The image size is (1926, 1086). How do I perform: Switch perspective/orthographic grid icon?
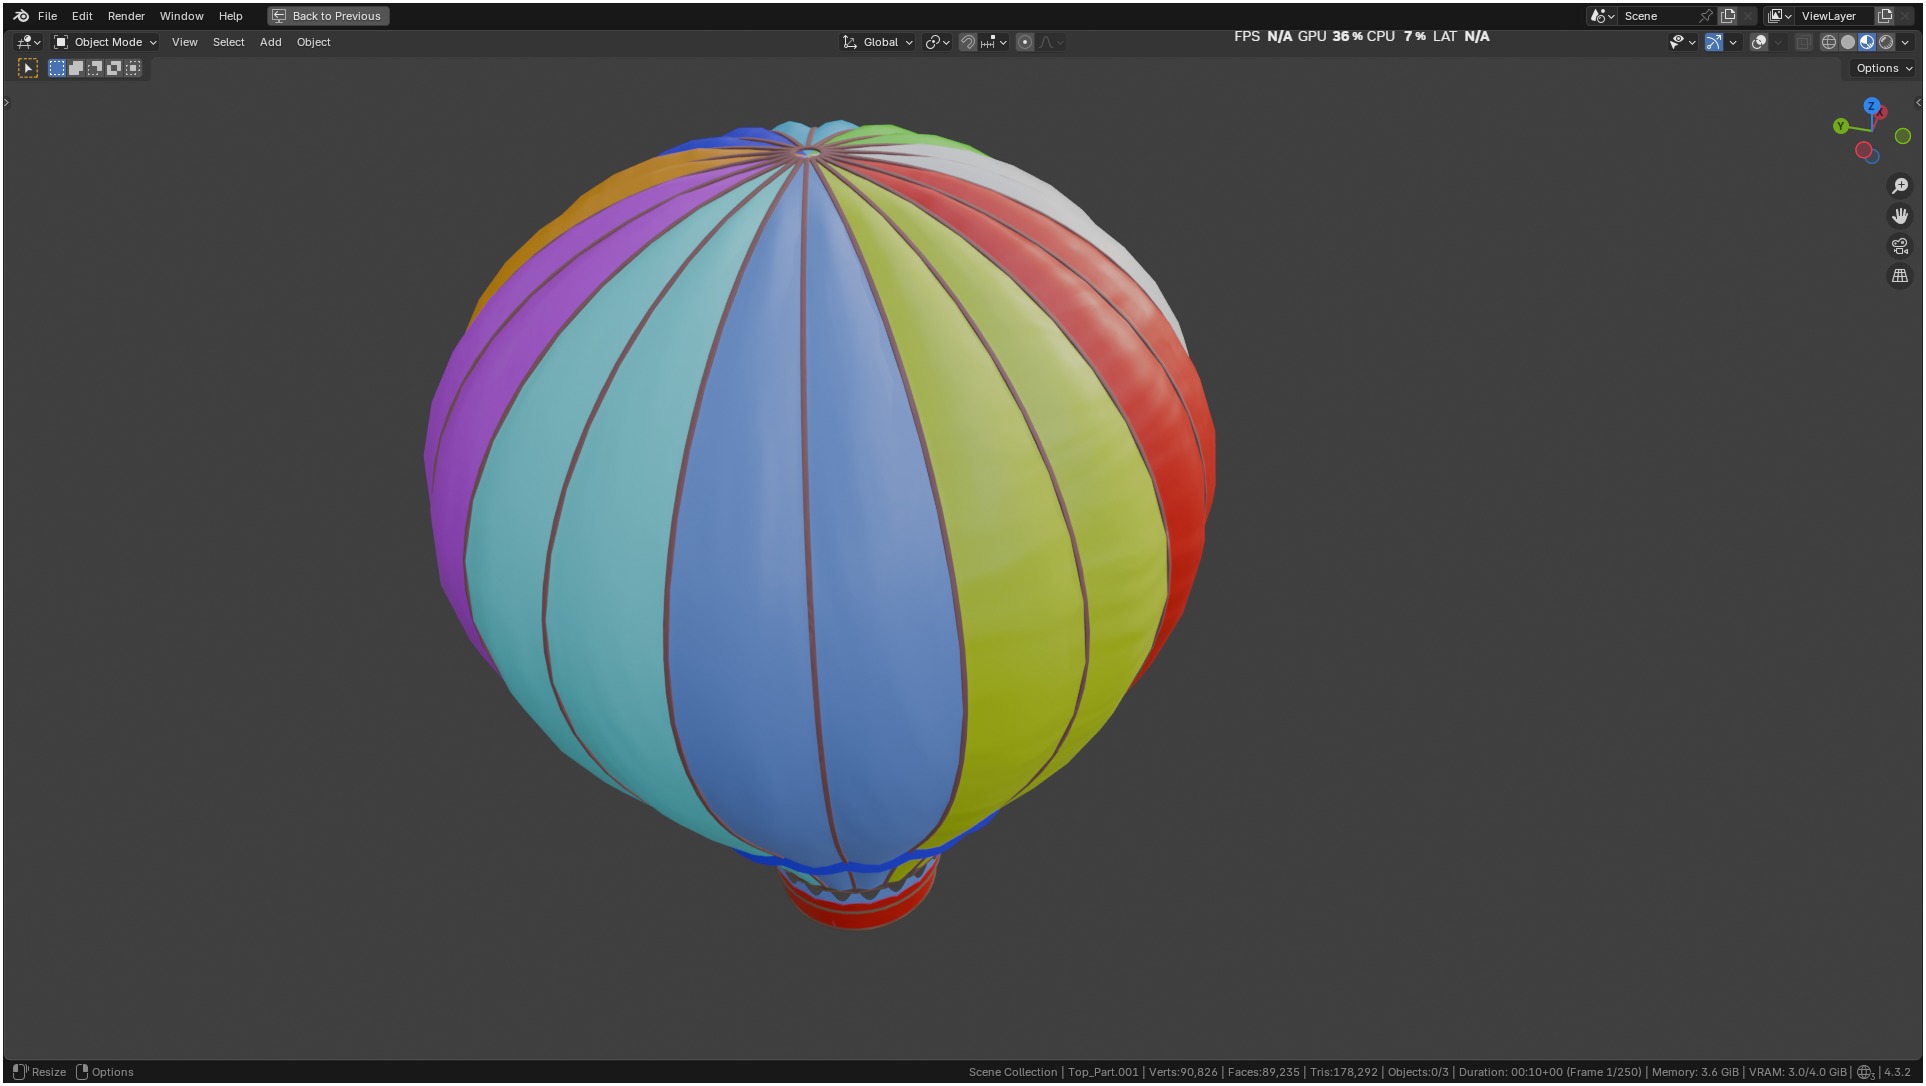pyautogui.click(x=1900, y=276)
